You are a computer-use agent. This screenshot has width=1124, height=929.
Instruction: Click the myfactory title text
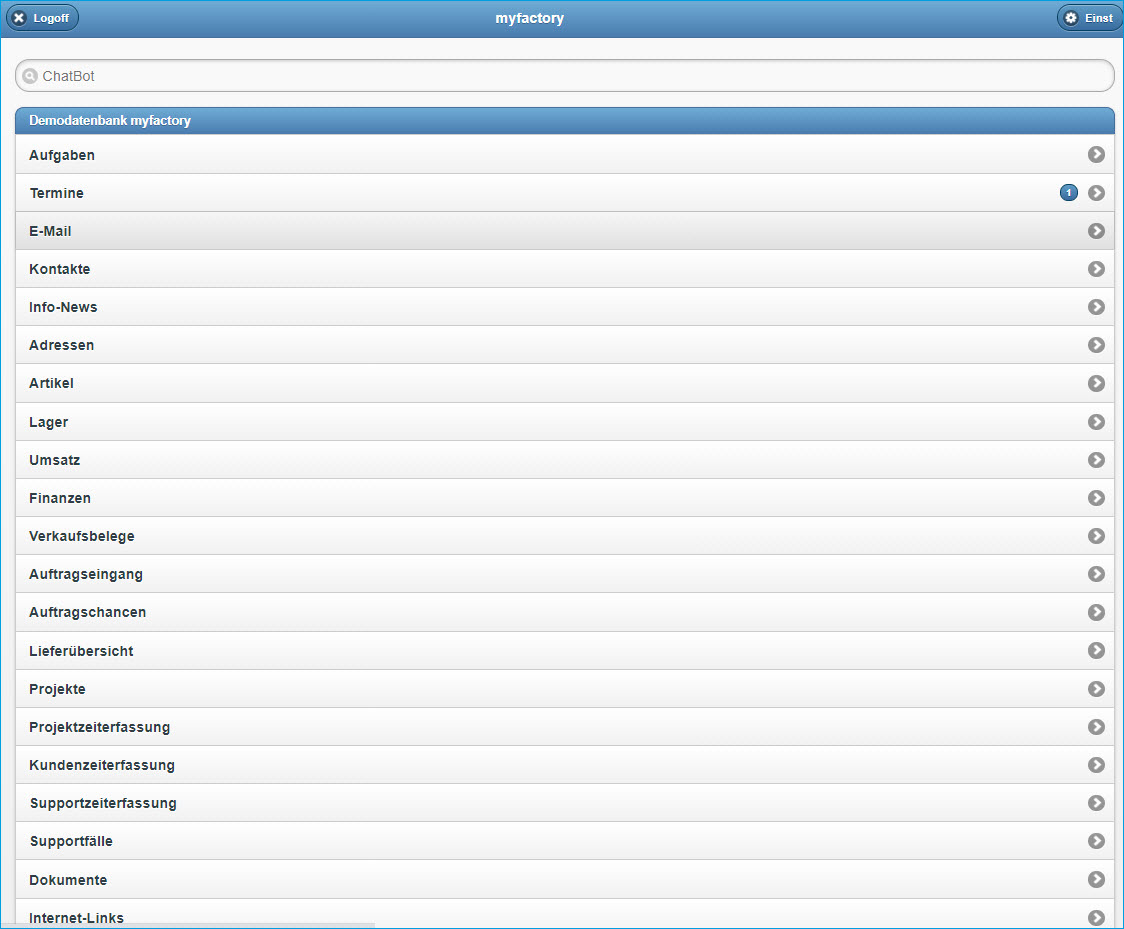point(530,19)
